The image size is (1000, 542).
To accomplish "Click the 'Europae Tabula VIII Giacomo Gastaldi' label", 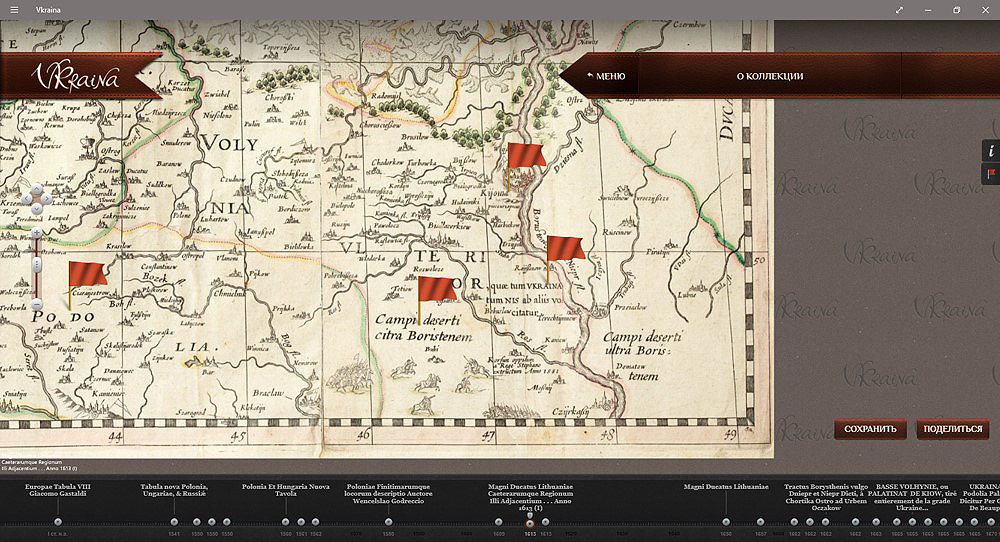I will 58,490.
